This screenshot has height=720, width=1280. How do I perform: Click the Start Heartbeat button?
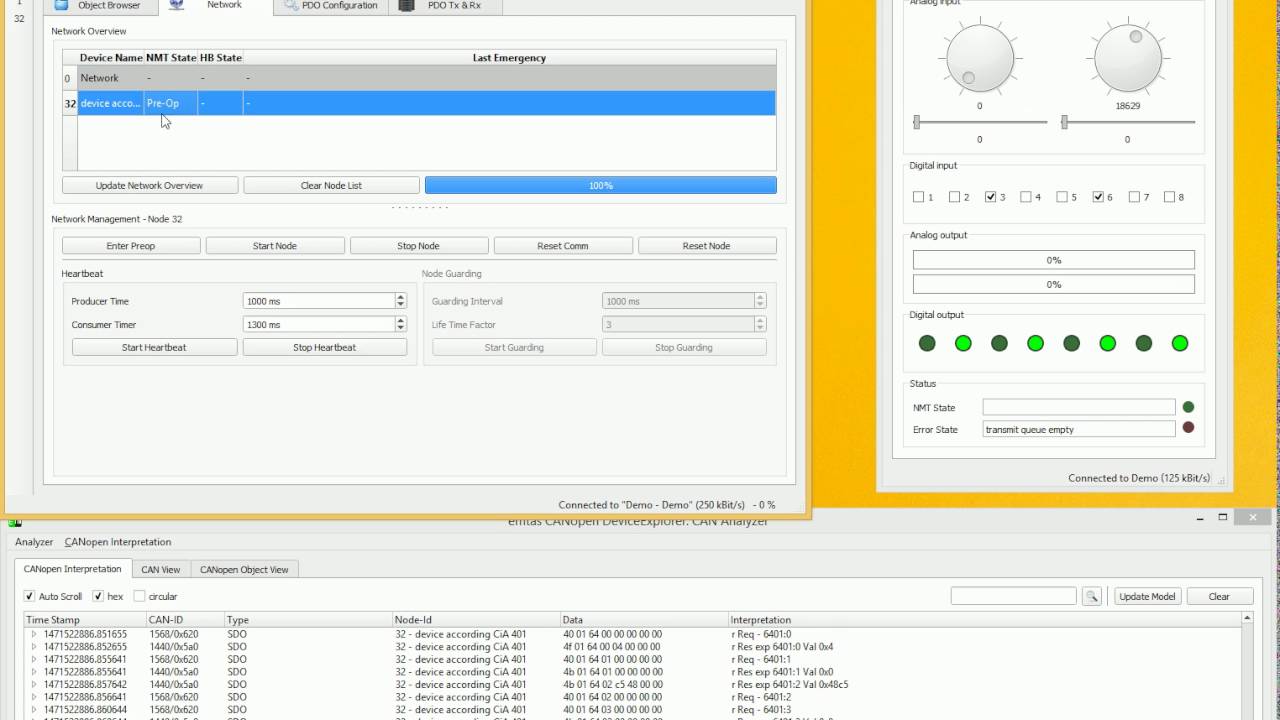click(154, 347)
